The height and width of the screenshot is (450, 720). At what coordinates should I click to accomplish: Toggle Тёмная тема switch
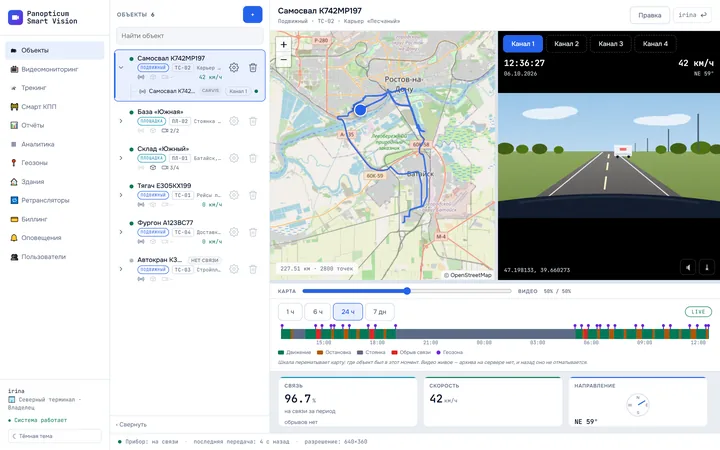[x=55, y=436]
